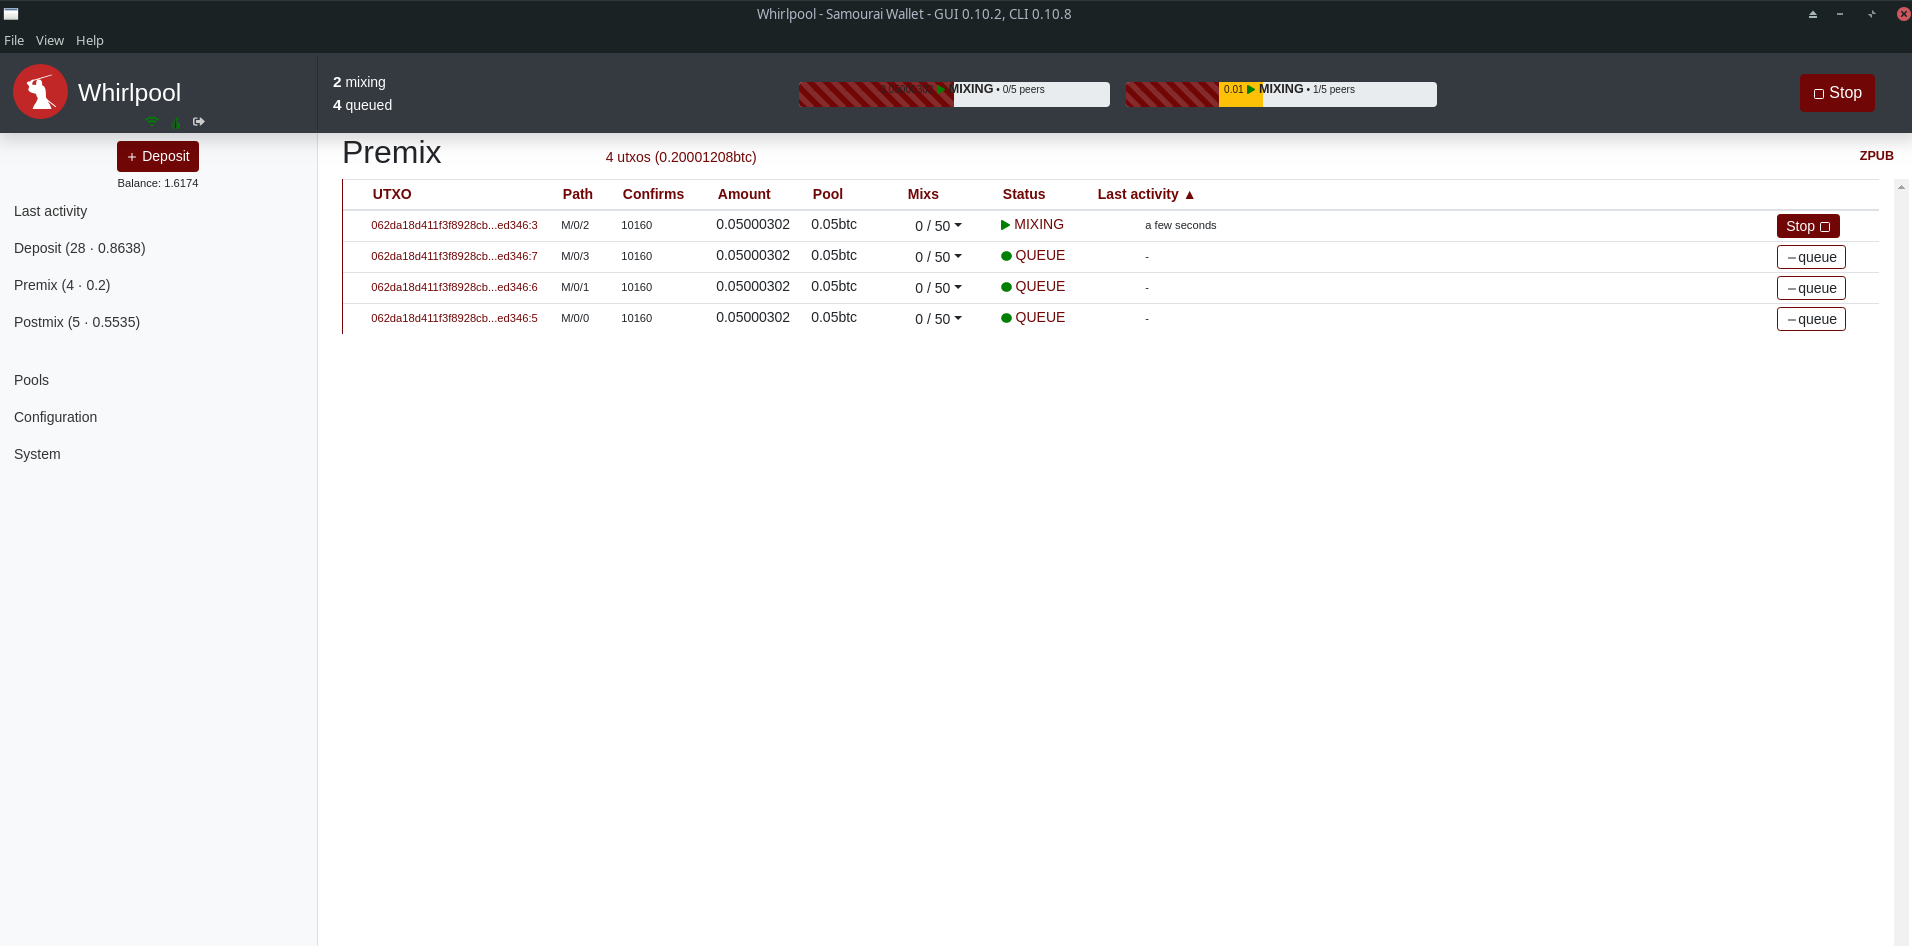Click the QUEUE status of ed346:7
Screen dimensions: 1912x946
click(1033, 256)
